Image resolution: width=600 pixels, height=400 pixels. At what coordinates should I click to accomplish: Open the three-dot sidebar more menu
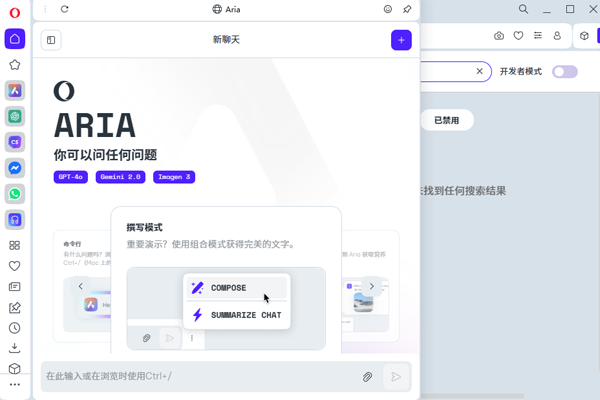tap(15, 385)
